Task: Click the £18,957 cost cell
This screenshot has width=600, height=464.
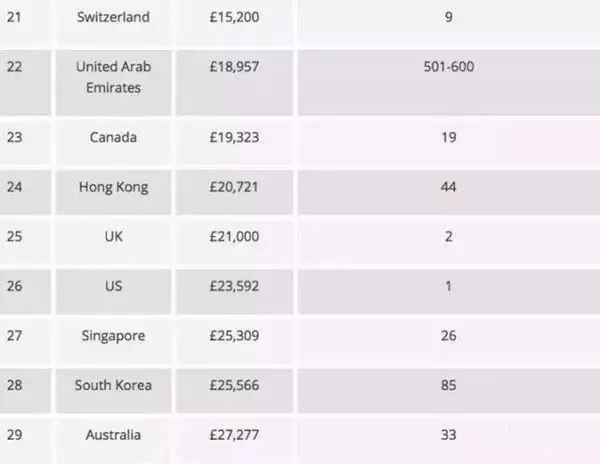Action: click(x=237, y=68)
